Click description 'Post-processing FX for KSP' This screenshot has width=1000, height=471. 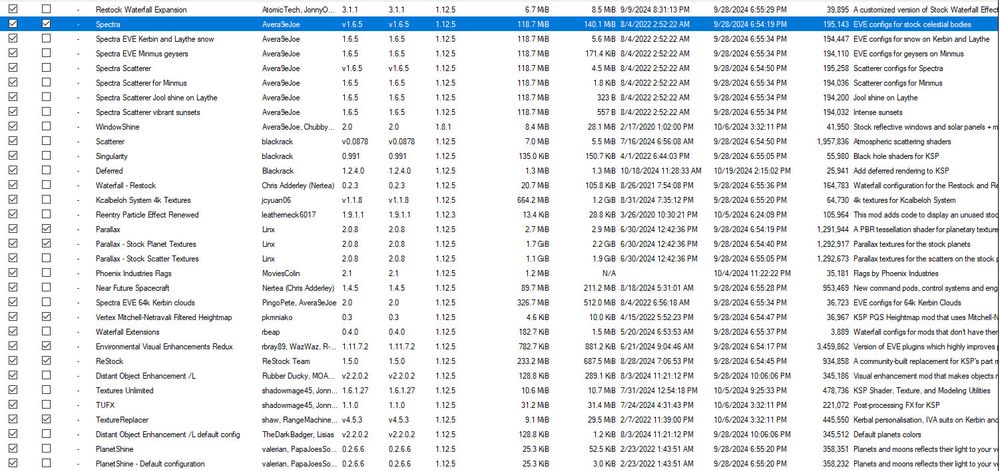896,405
